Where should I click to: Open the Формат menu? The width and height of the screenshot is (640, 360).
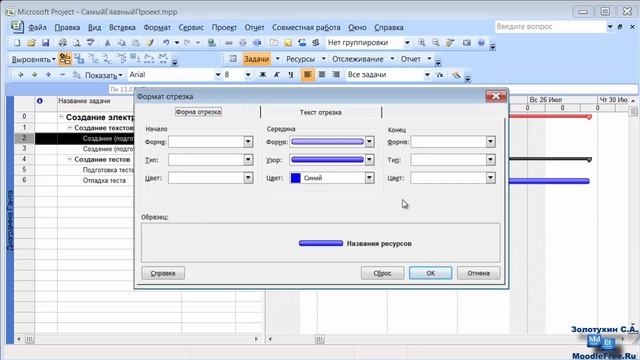point(157,27)
